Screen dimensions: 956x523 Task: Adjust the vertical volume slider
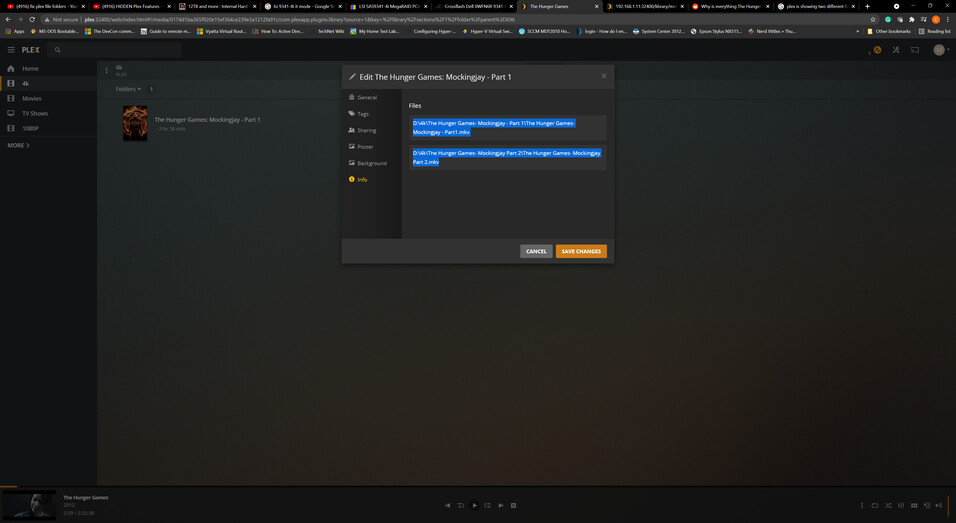point(949,505)
